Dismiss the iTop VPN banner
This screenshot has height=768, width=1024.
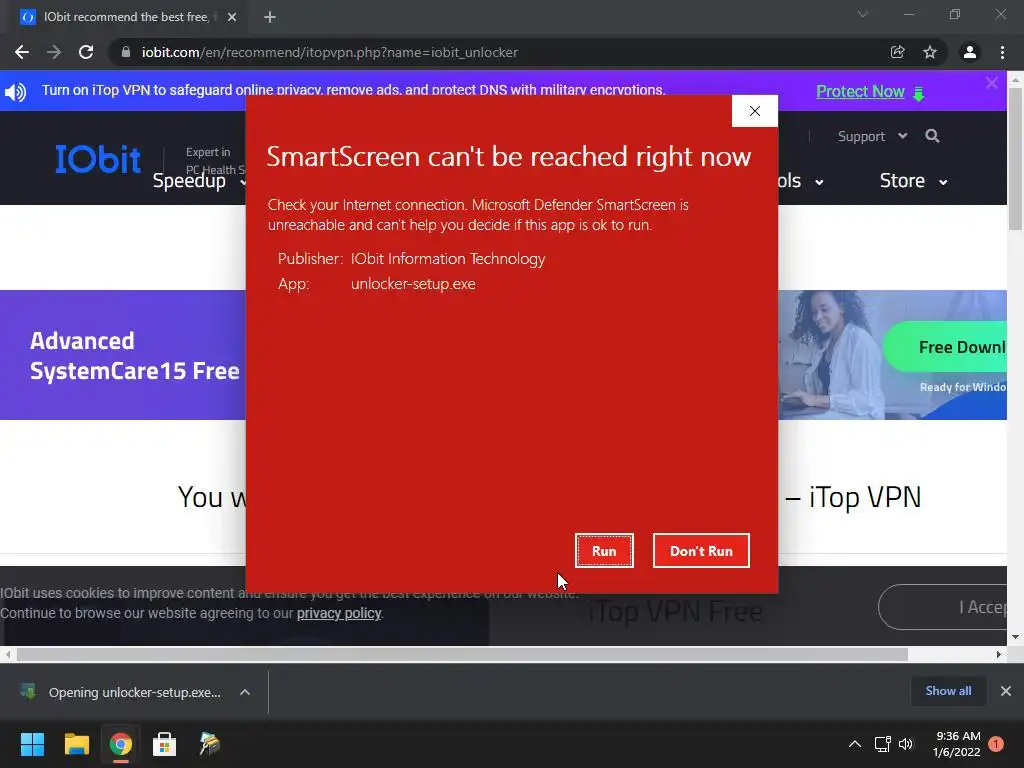tap(992, 83)
